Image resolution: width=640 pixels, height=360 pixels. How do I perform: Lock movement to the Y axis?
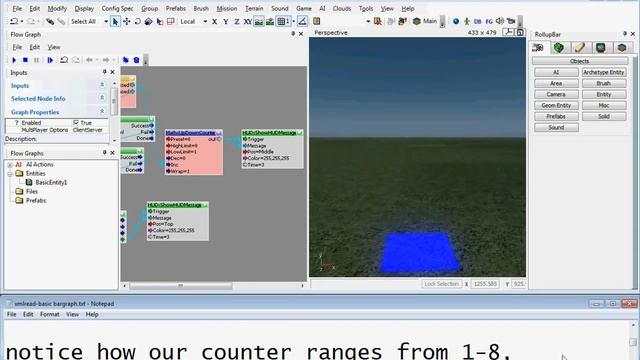pos(225,21)
